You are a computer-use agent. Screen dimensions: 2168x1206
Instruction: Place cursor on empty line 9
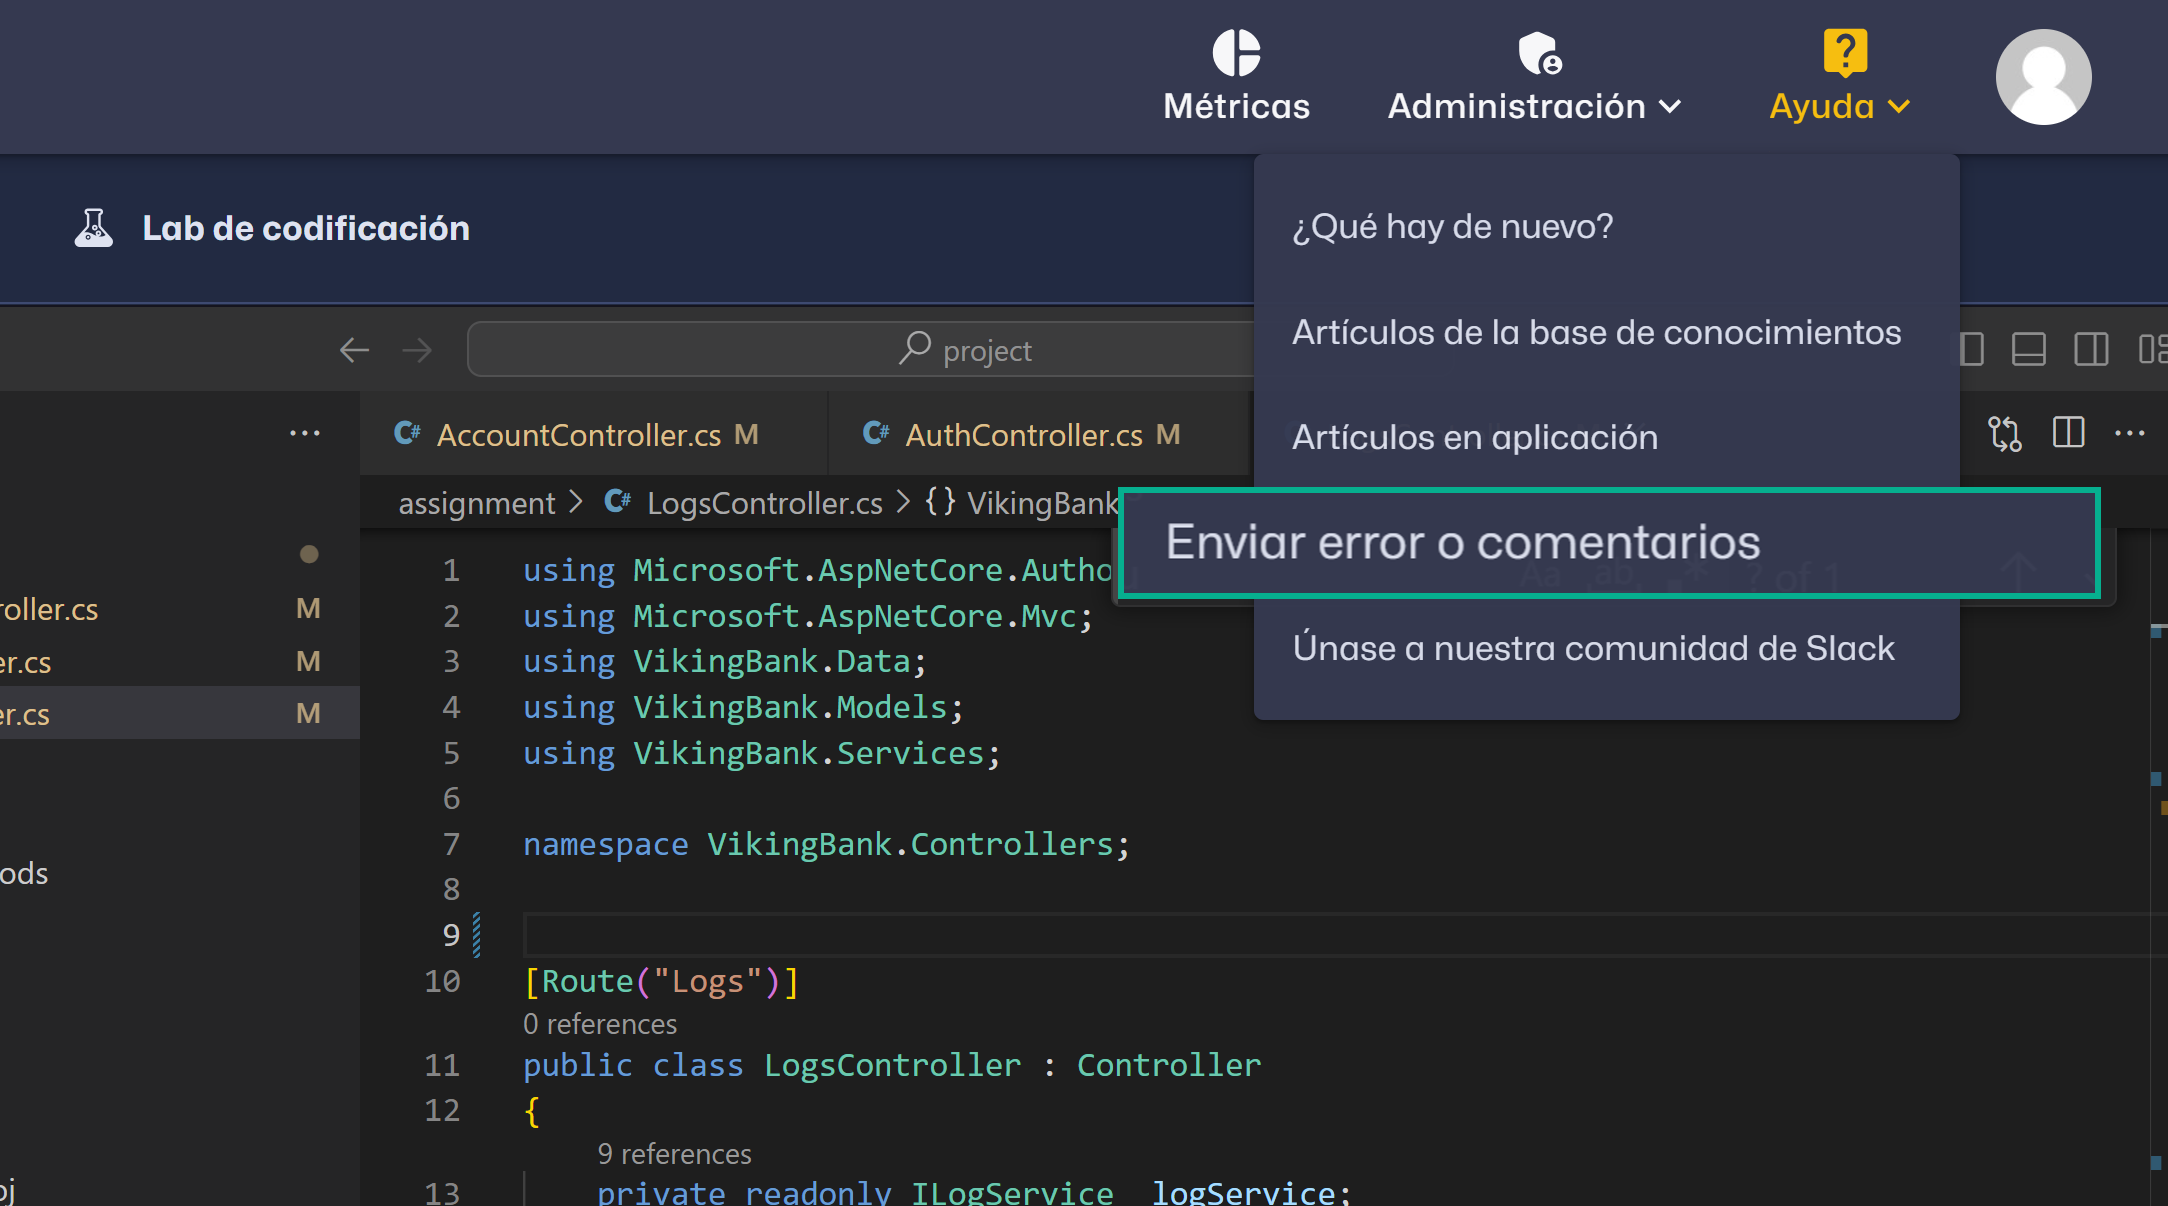[x=1335, y=935]
